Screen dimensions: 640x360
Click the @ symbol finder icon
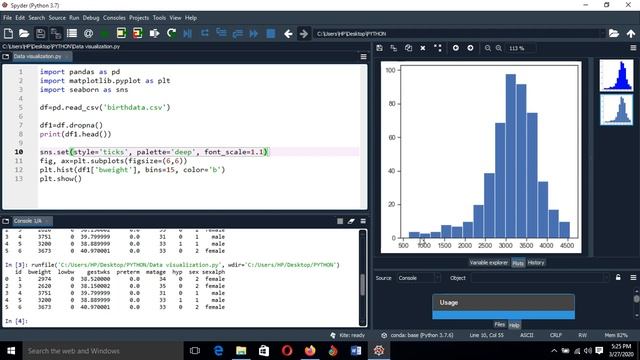(x=88, y=33)
